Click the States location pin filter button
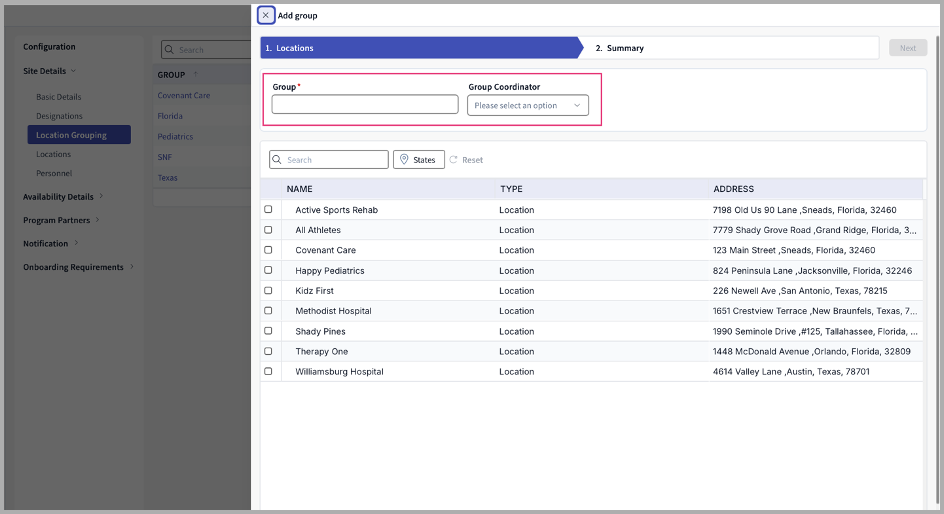This screenshot has width=944, height=514. [x=419, y=160]
